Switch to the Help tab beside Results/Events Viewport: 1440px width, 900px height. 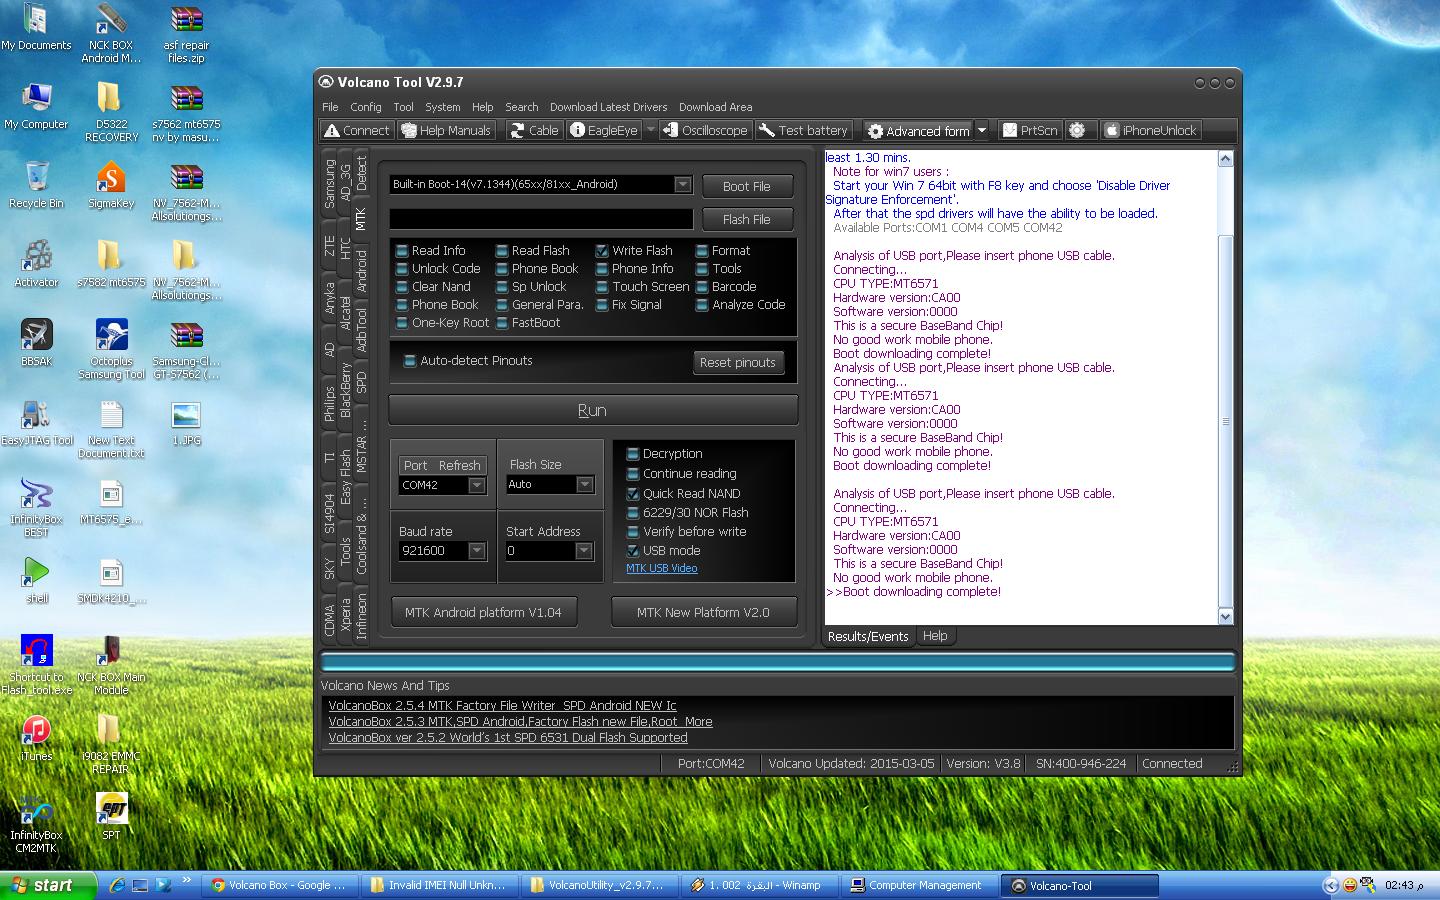[x=935, y=636]
